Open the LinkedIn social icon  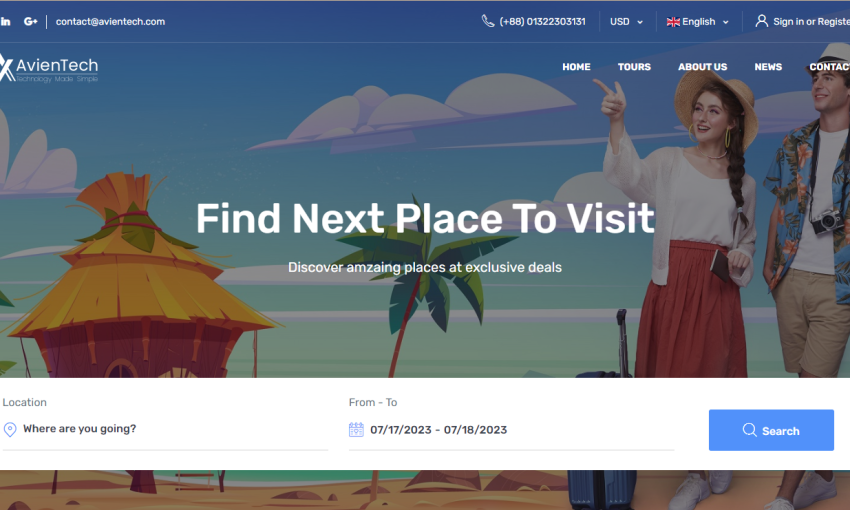[x=5, y=22]
